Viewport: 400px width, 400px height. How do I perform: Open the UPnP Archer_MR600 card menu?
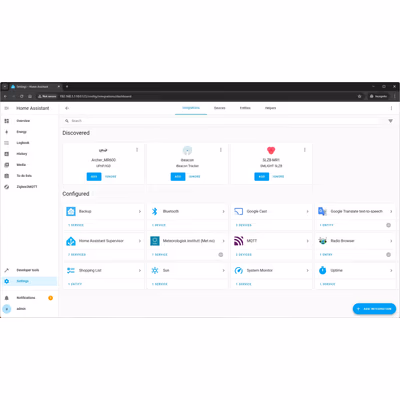(x=137, y=150)
